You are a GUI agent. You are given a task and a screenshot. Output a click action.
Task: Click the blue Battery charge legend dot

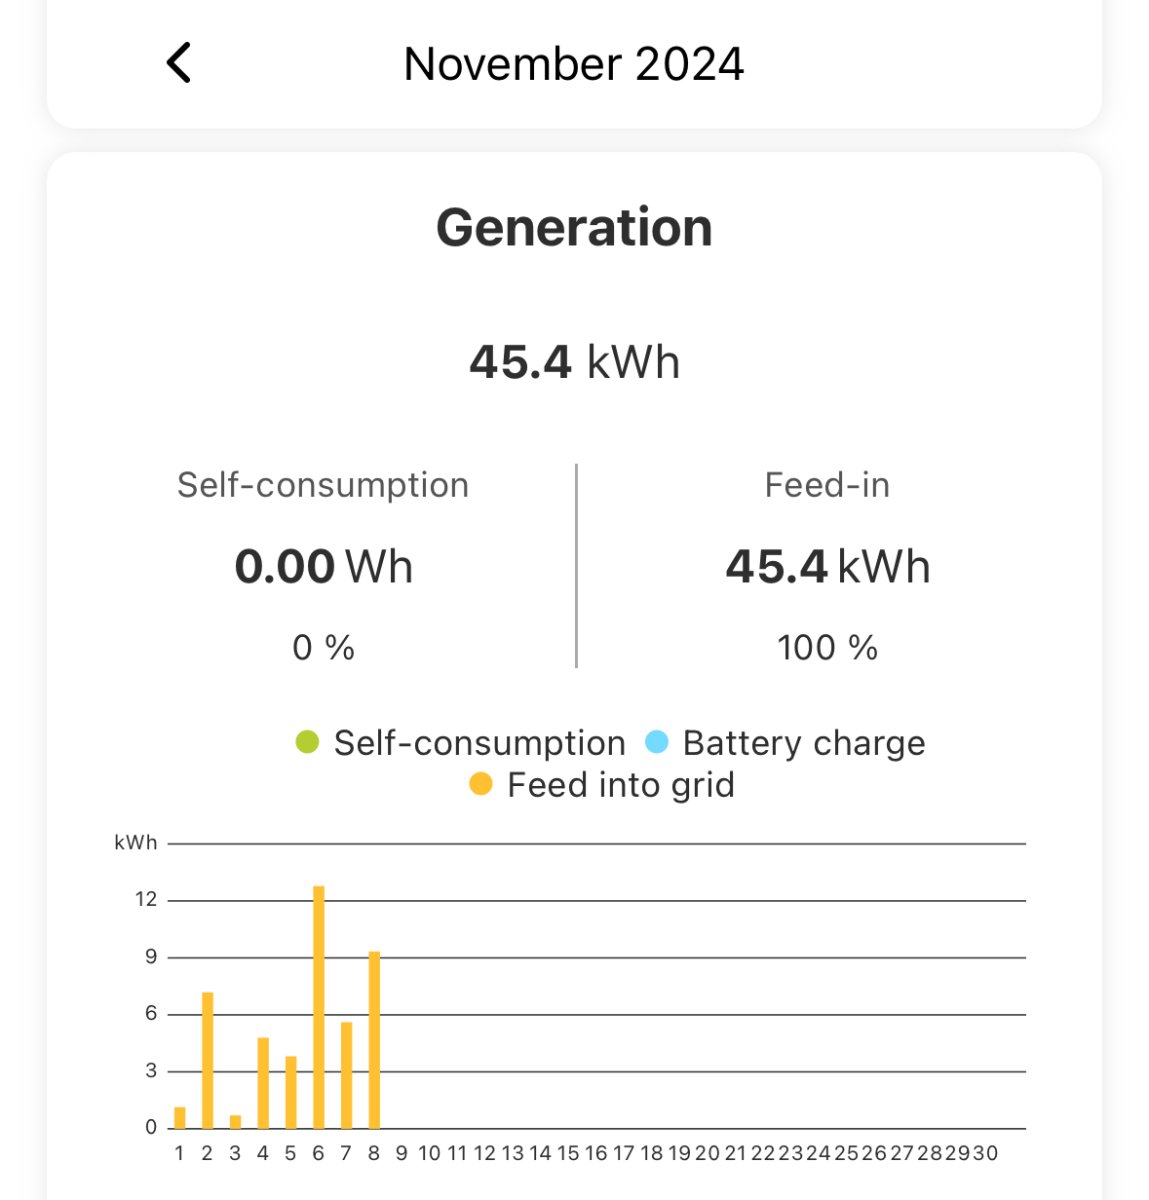point(657,743)
